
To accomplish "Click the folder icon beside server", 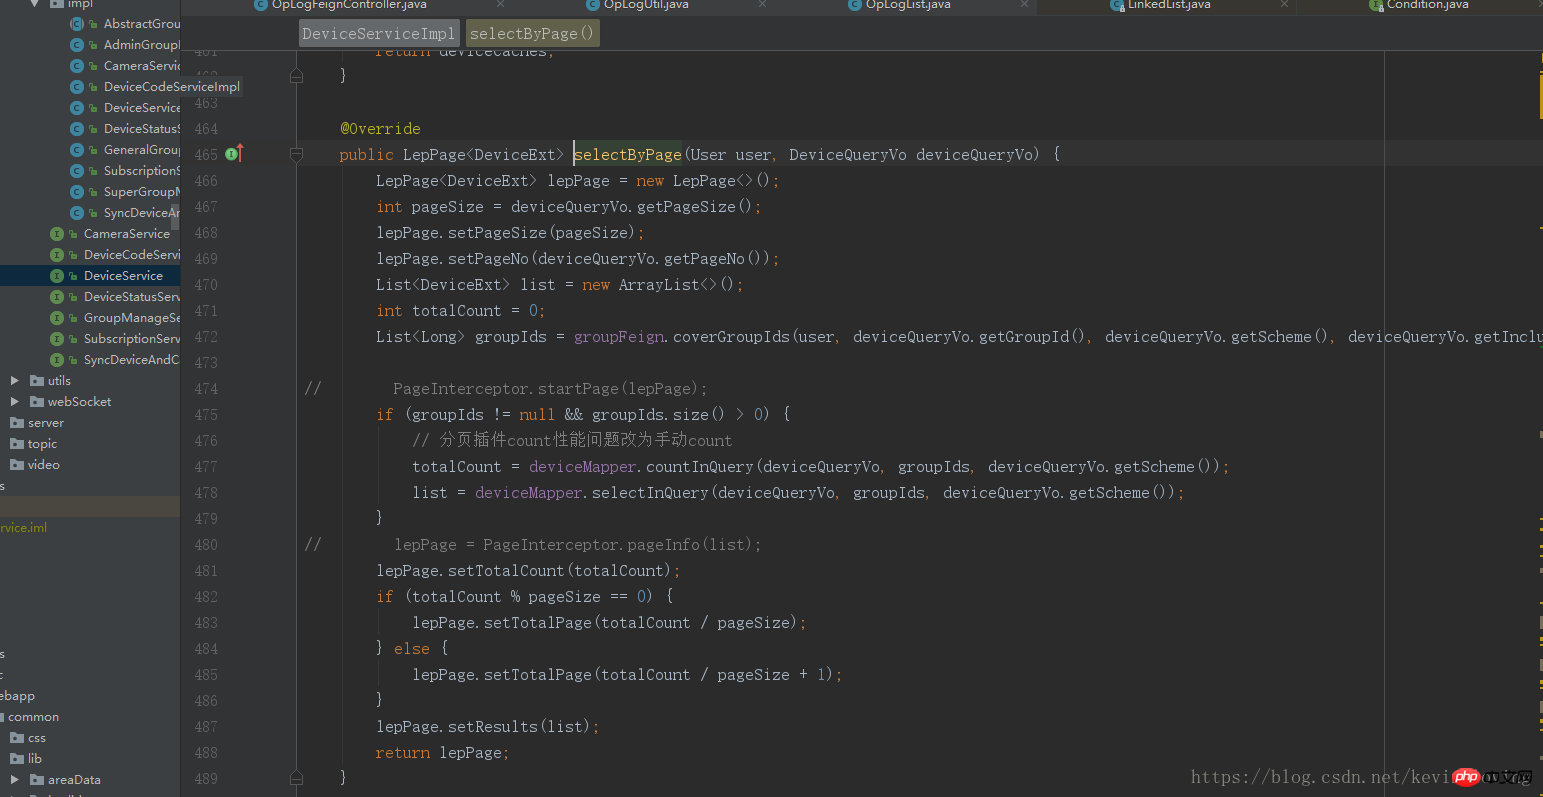I will point(17,422).
